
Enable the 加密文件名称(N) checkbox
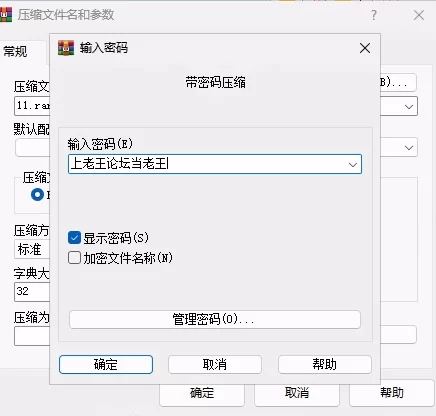[74, 258]
